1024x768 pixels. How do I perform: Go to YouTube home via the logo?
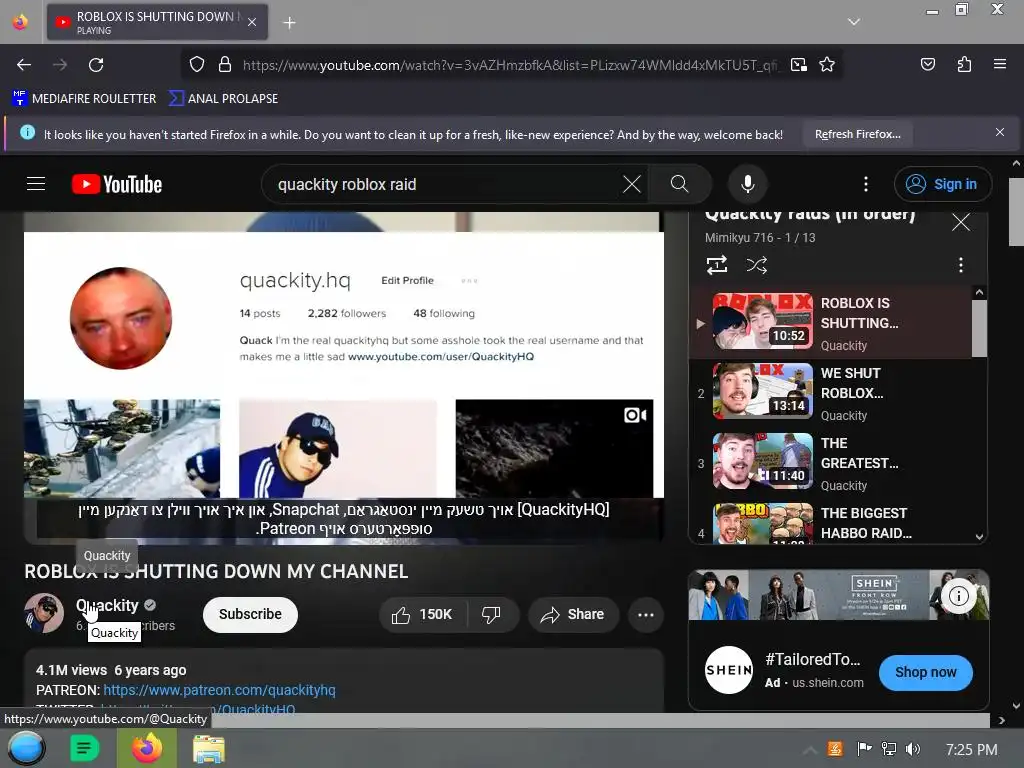point(117,184)
